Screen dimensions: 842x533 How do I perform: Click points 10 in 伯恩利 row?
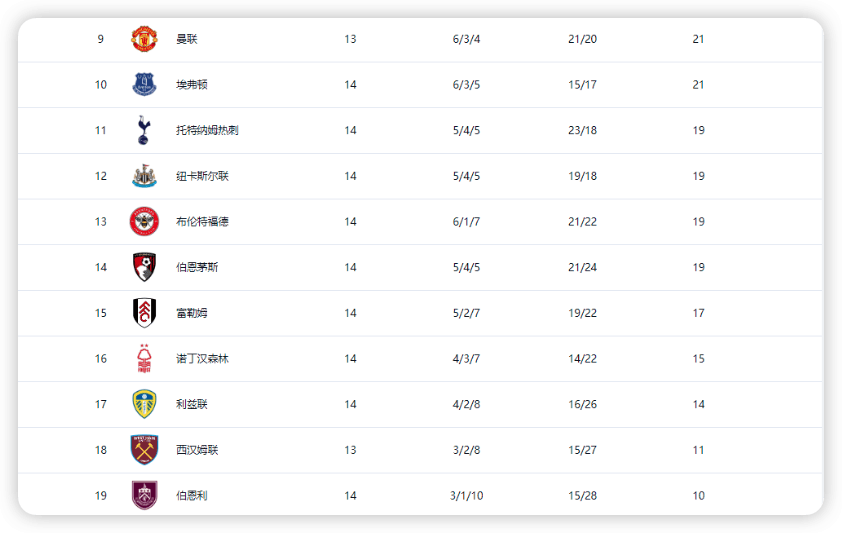(698, 495)
